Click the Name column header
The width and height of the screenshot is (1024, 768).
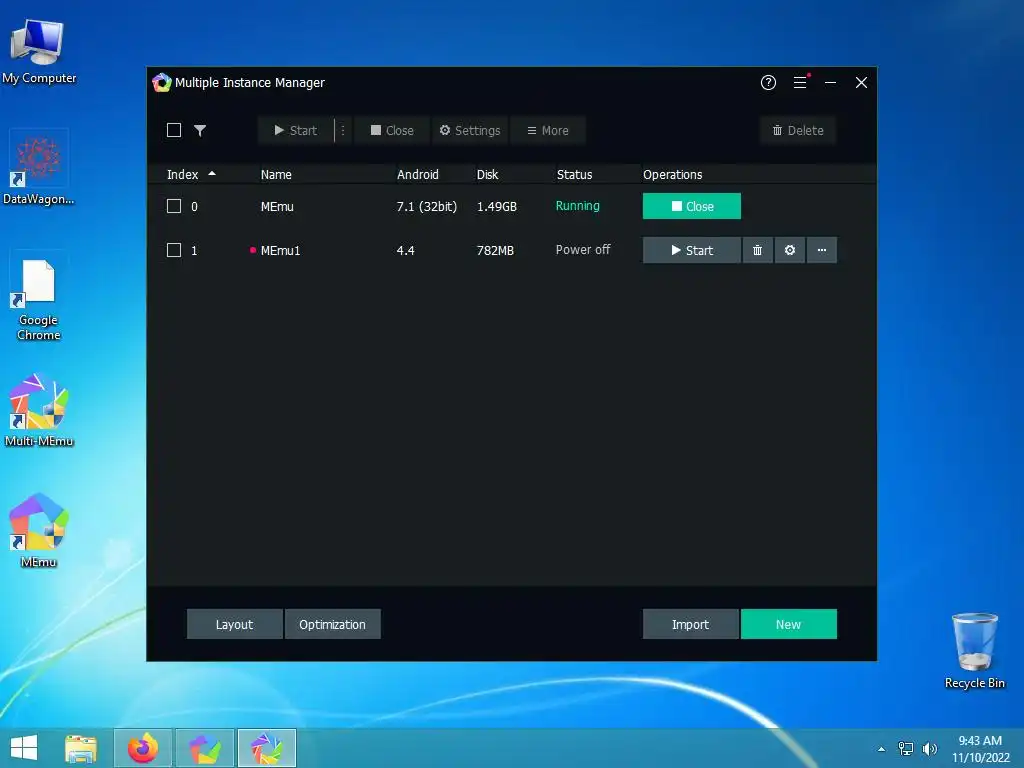(x=276, y=174)
